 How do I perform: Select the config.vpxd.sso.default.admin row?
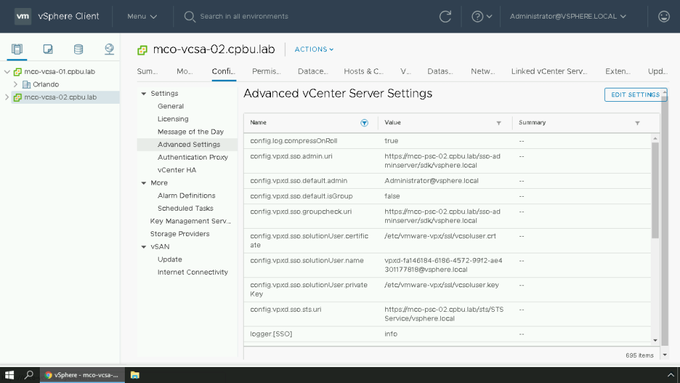point(447,181)
